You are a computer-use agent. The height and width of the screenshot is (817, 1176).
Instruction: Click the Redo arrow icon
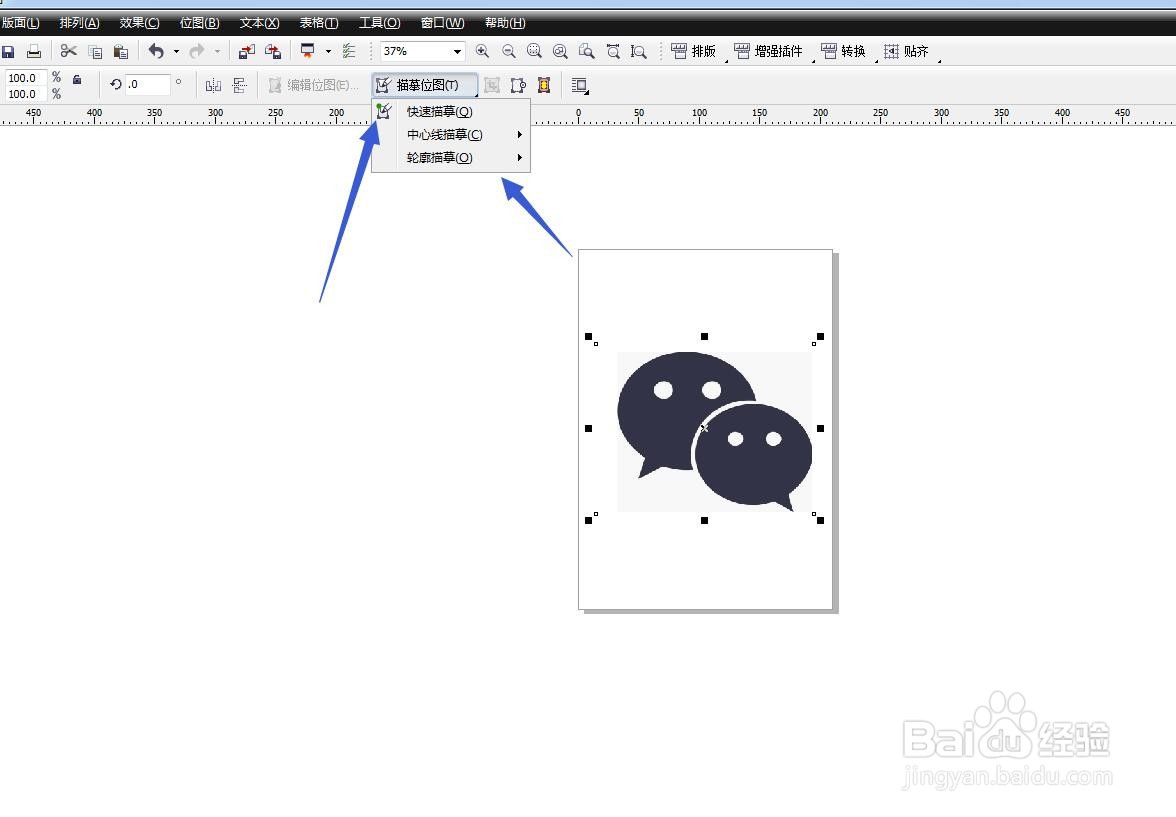point(196,51)
